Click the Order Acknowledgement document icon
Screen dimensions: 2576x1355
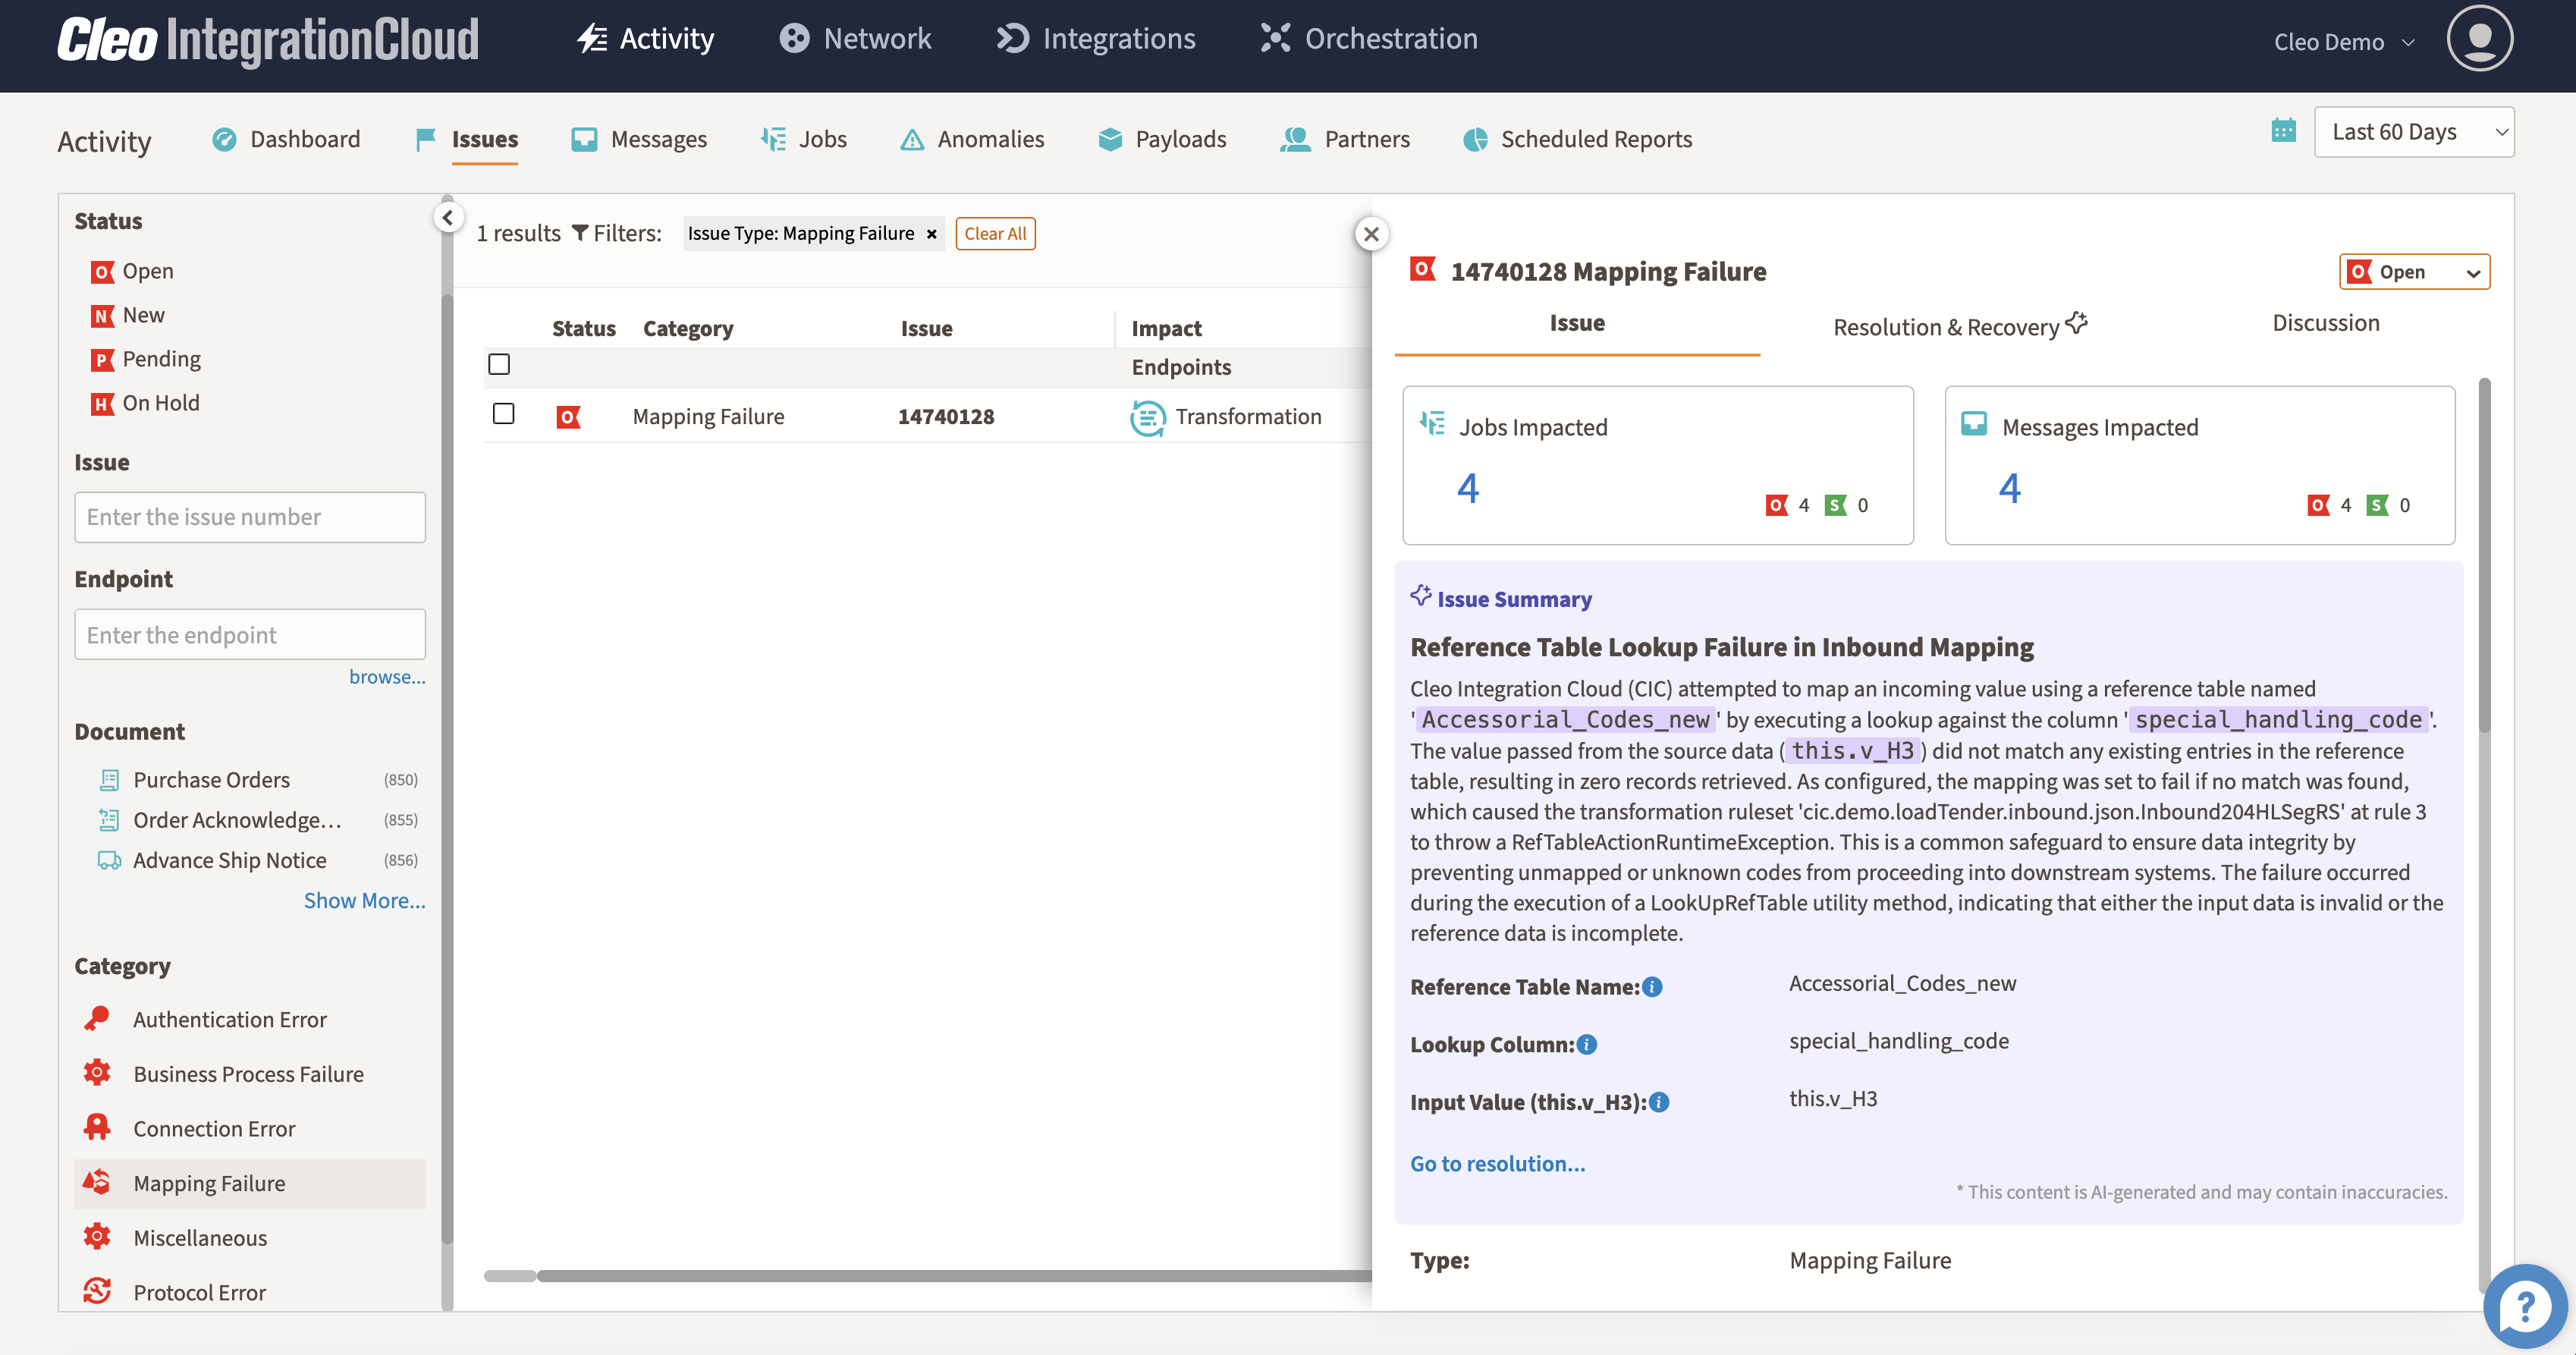pos(109,820)
